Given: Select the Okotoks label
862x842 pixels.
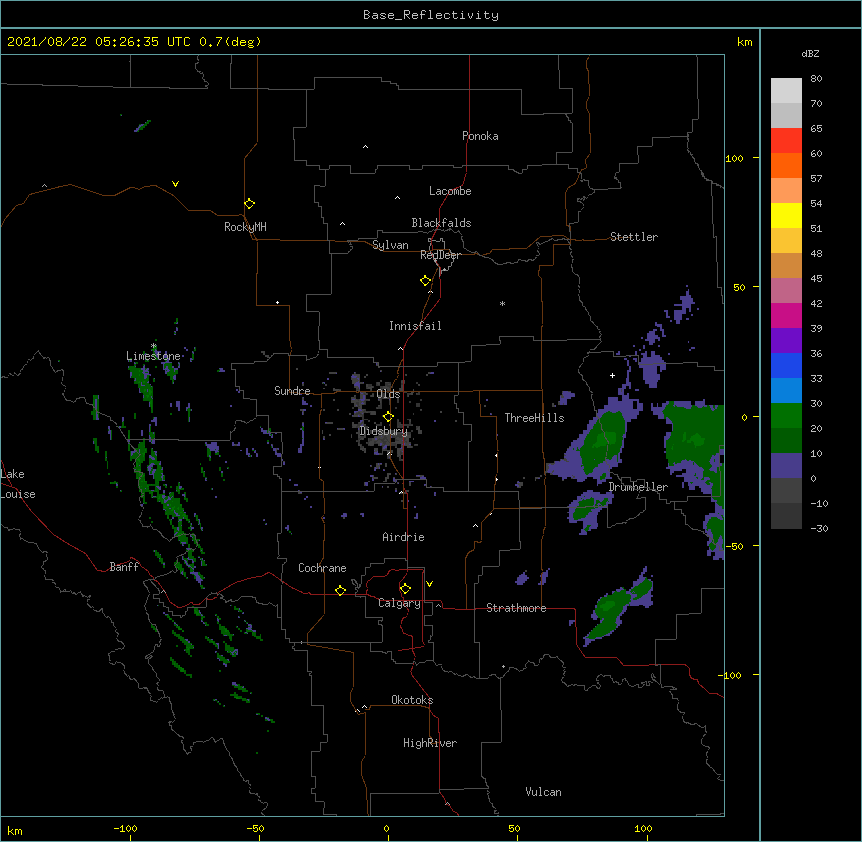Looking at the screenshot, I should 412,700.
